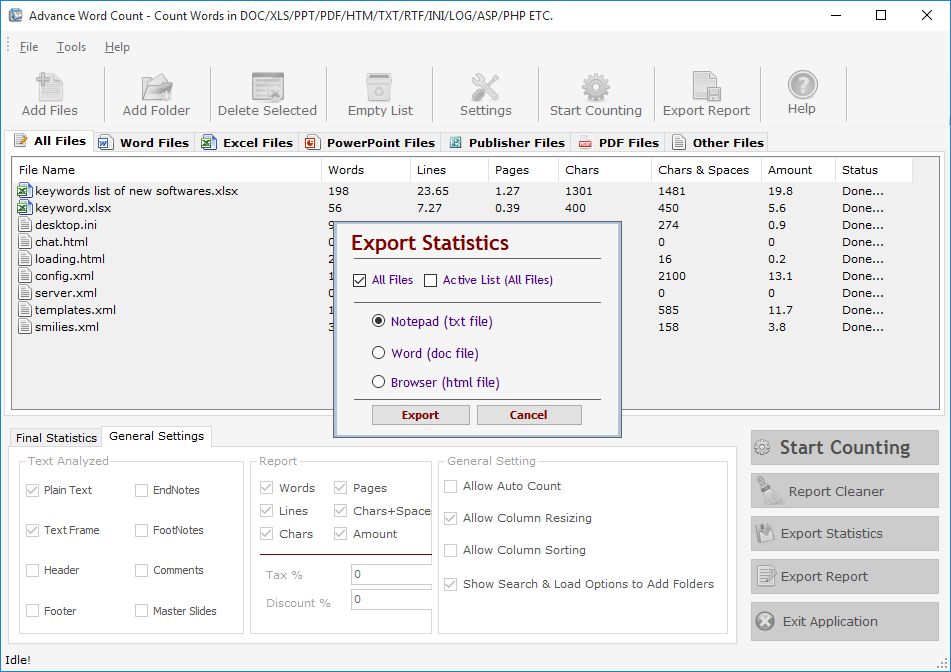Screen dimensions: 951x672
Task: Click the Discount % input field
Action: coord(391,599)
